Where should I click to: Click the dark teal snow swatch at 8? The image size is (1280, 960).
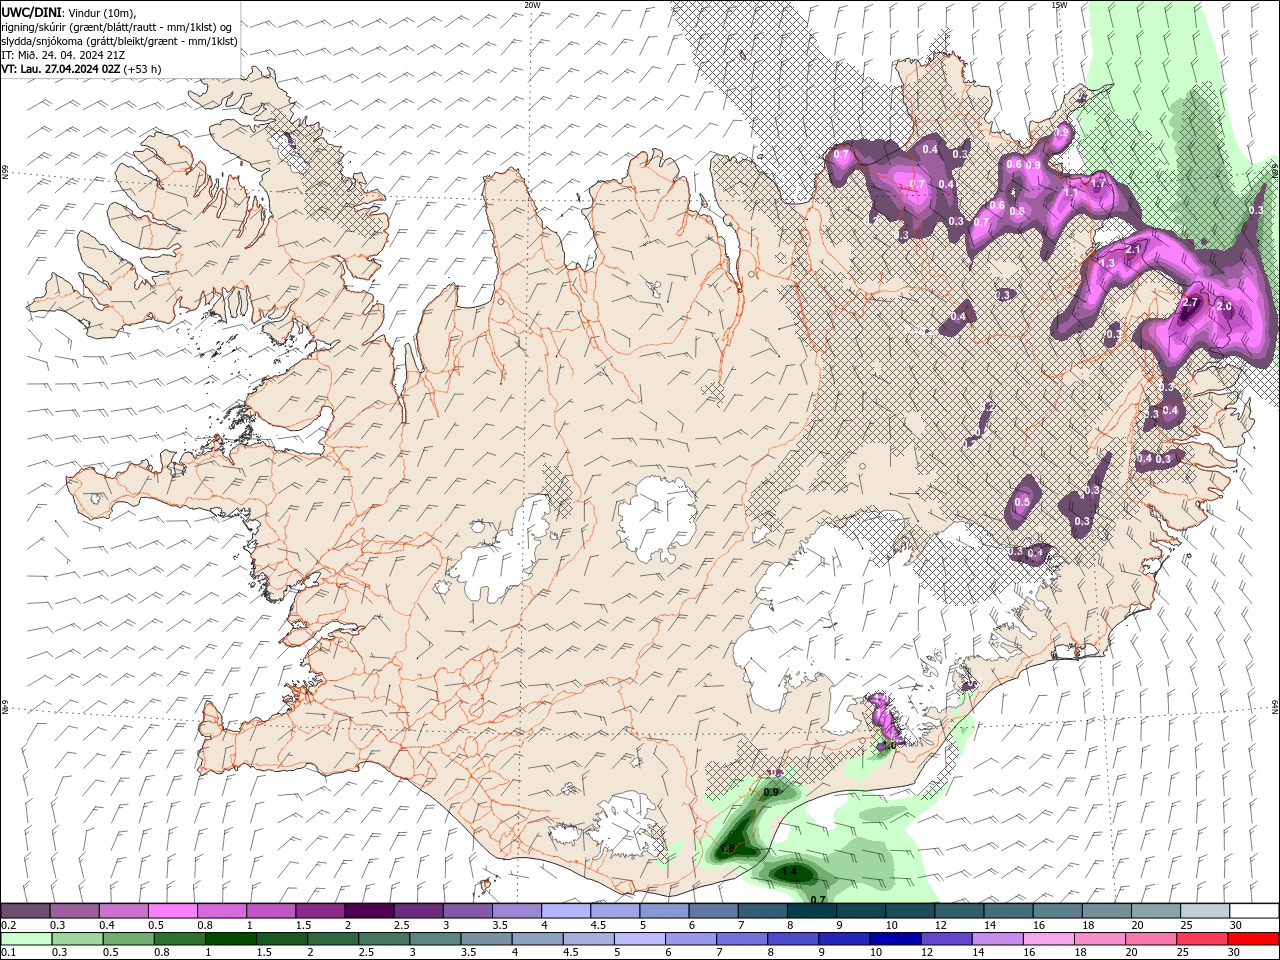811,910
